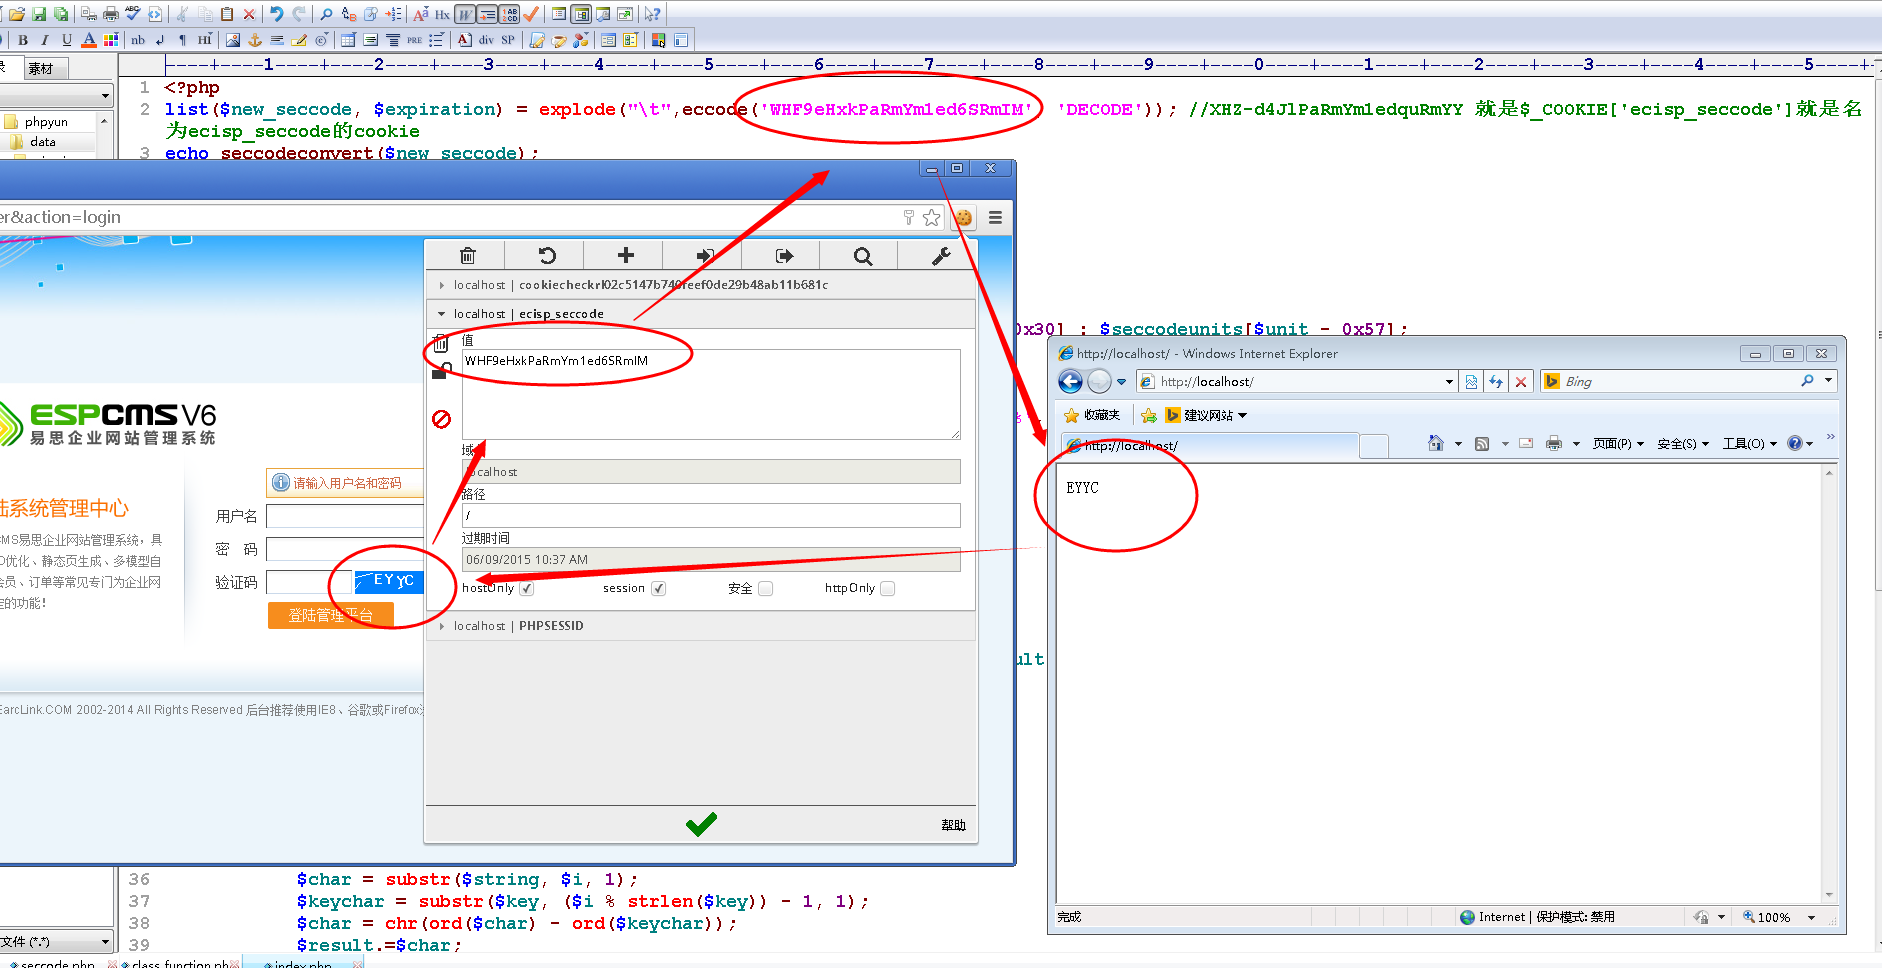1882x968 pixels.
Task: Click IE back button
Action: pyautogui.click(x=1070, y=381)
